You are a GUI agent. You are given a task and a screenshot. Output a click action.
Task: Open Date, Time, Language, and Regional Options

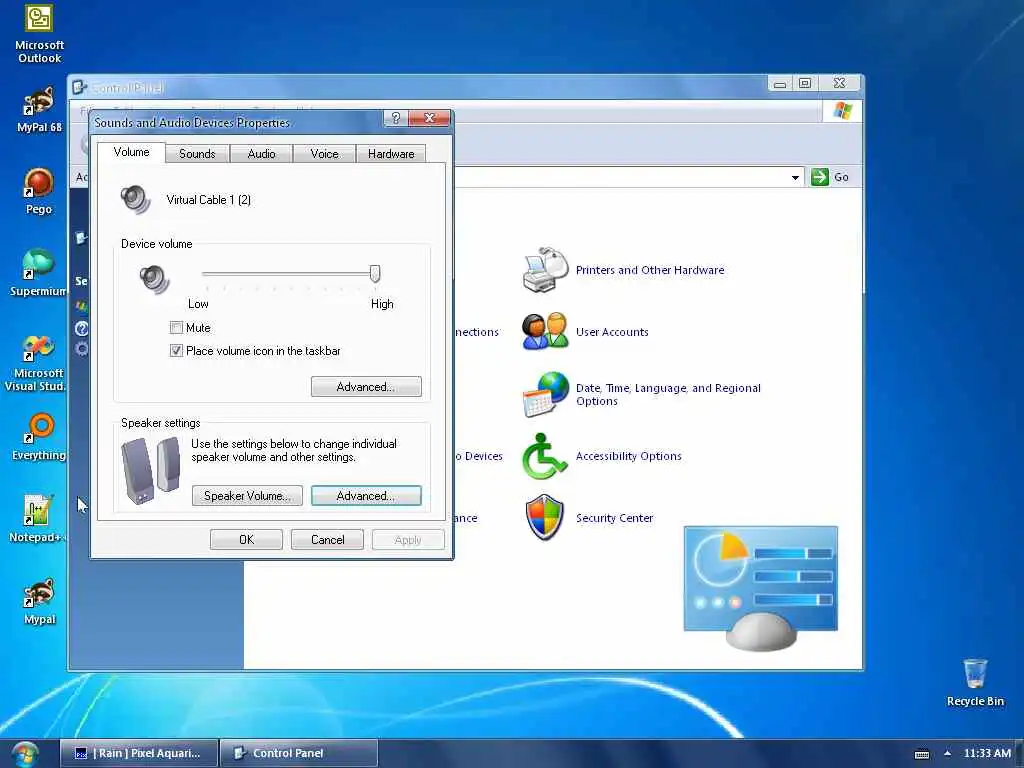(x=668, y=394)
